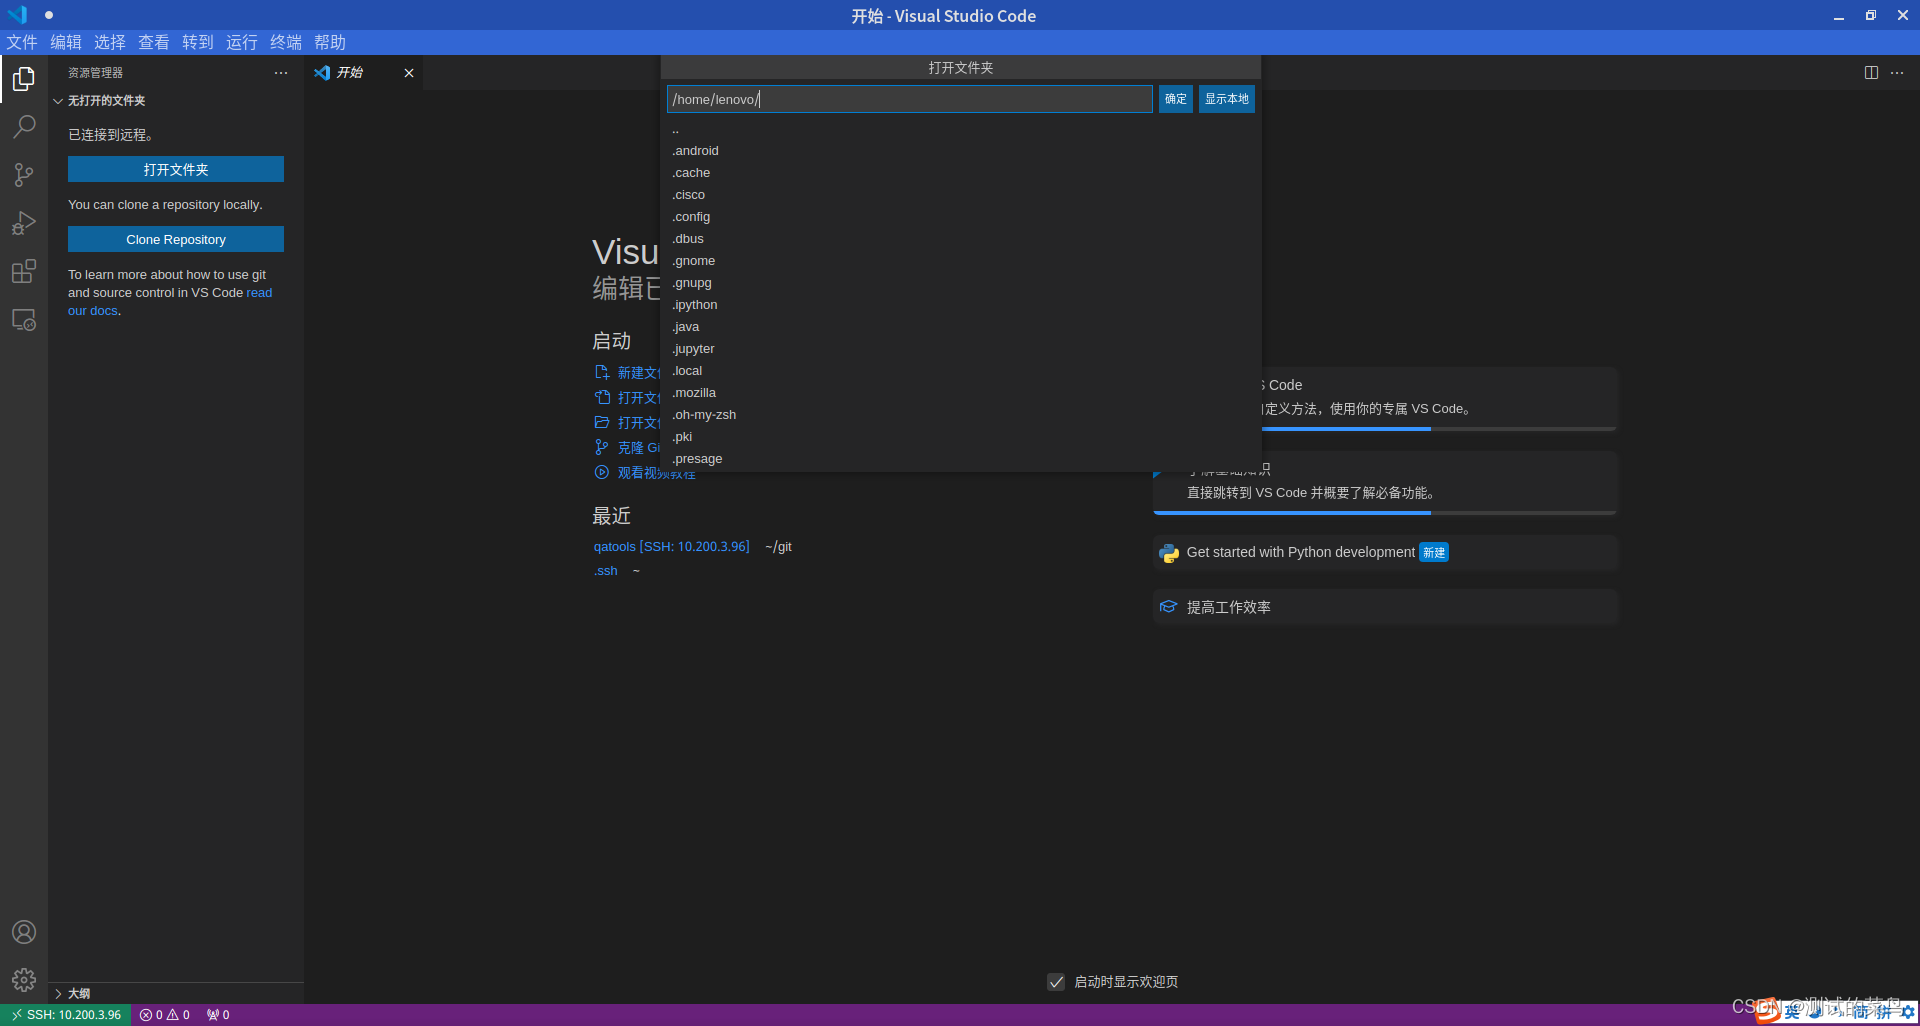1920x1026 pixels.
Task: Select the .jupyter folder entry
Action: pyautogui.click(x=961, y=349)
